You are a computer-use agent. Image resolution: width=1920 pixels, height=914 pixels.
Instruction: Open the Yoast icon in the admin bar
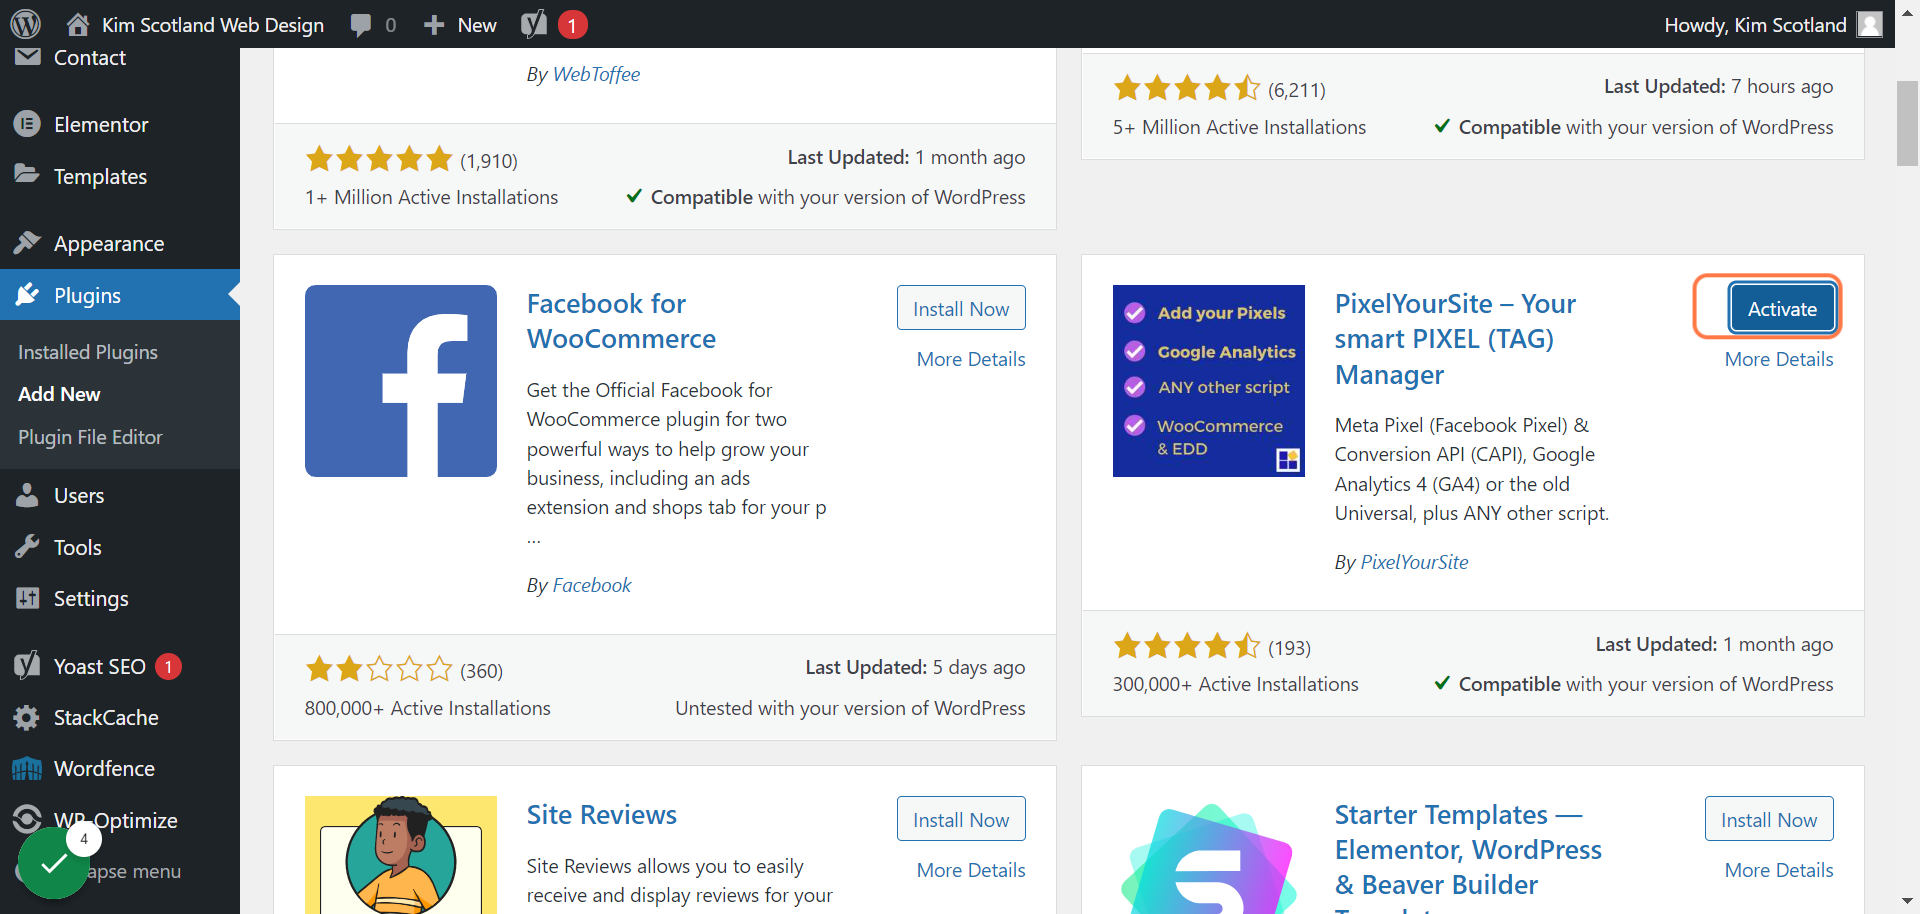coord(534,24)
